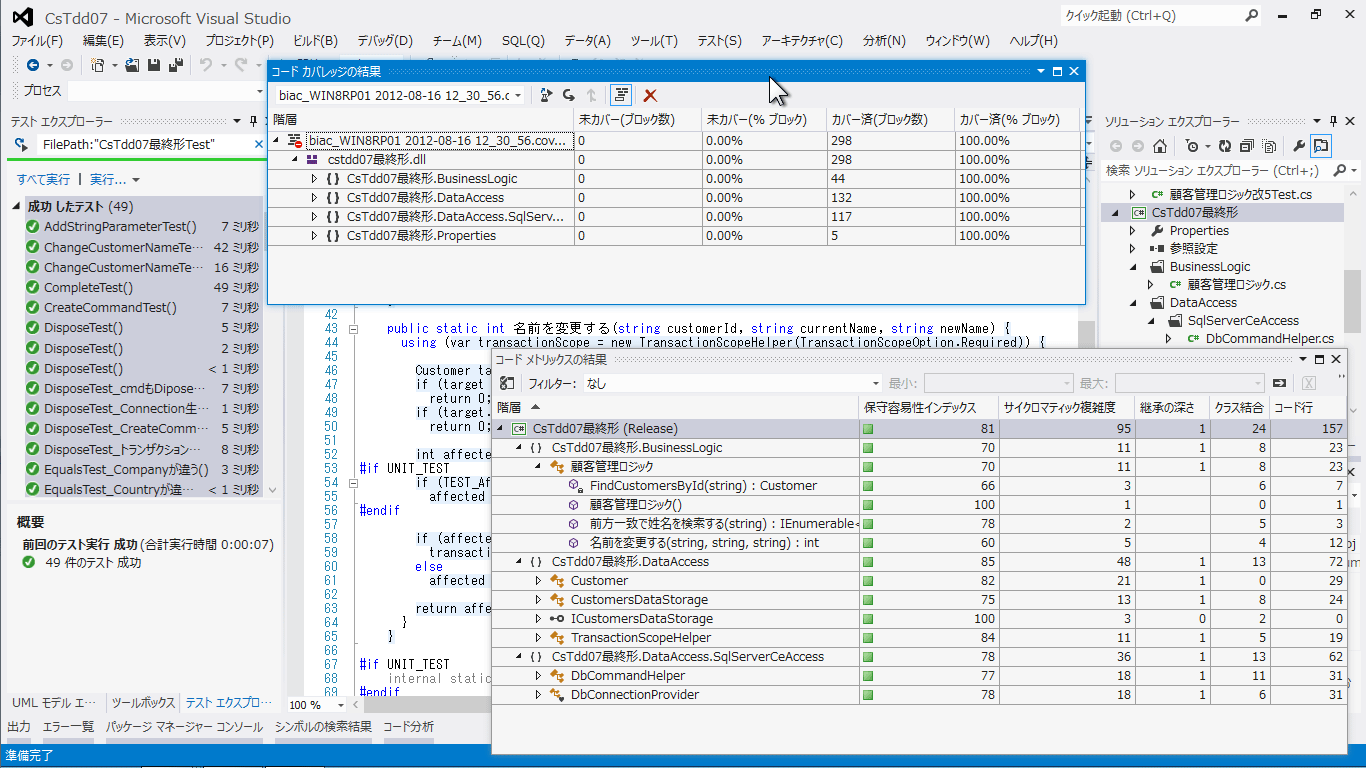Expand the Customer class in code metrics
Image resolution: width=1366 pixels, height=768 pixels.
tap(538, 581)
